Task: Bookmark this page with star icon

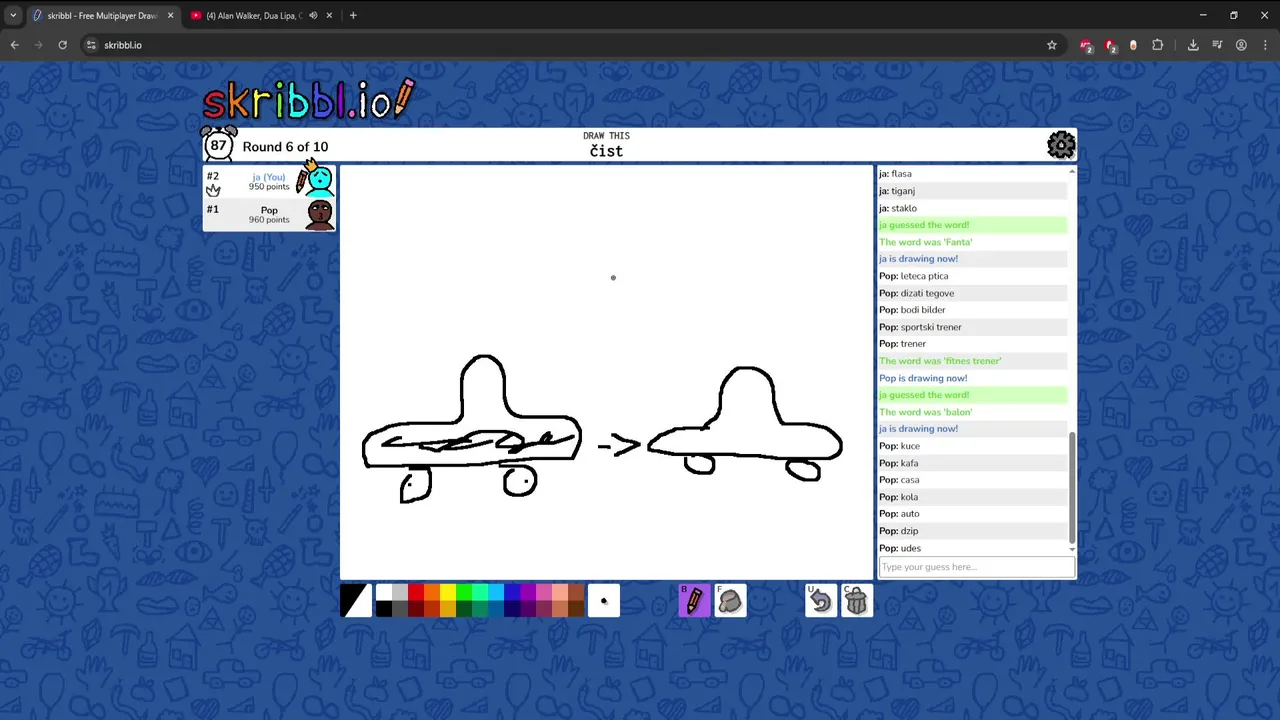Action: coord(1052,45)
